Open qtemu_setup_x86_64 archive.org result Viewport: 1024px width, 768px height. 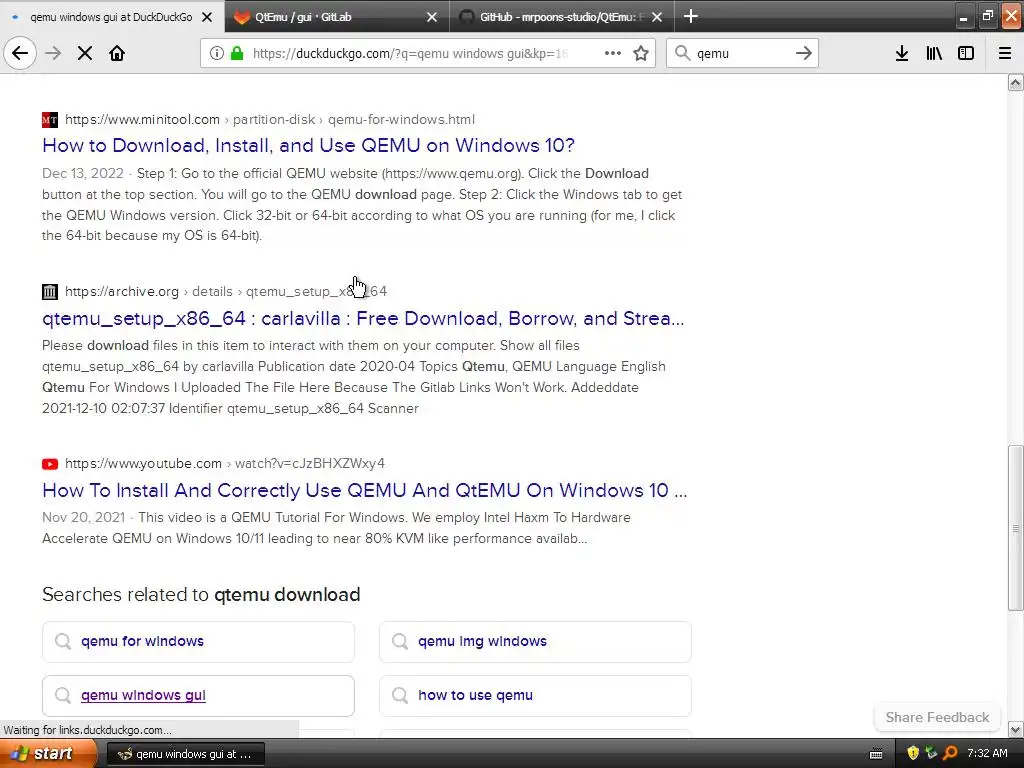[363, 318]
